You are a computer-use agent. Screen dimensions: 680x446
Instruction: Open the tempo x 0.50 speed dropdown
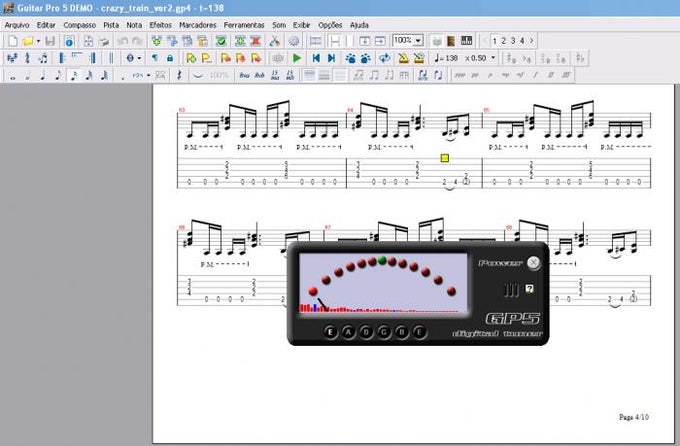493,58
